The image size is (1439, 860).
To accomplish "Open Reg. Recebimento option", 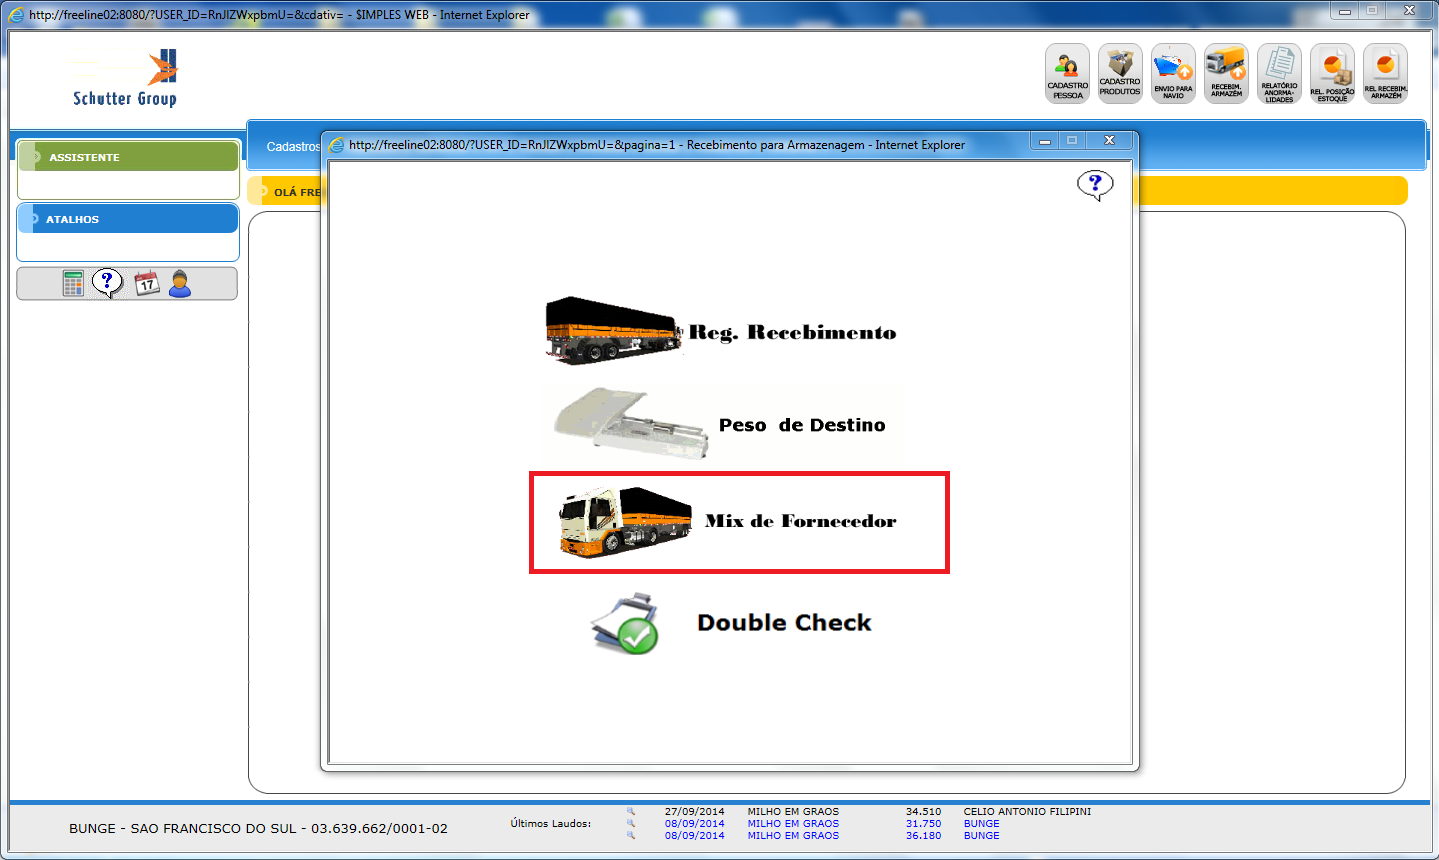I will (720, 332).
